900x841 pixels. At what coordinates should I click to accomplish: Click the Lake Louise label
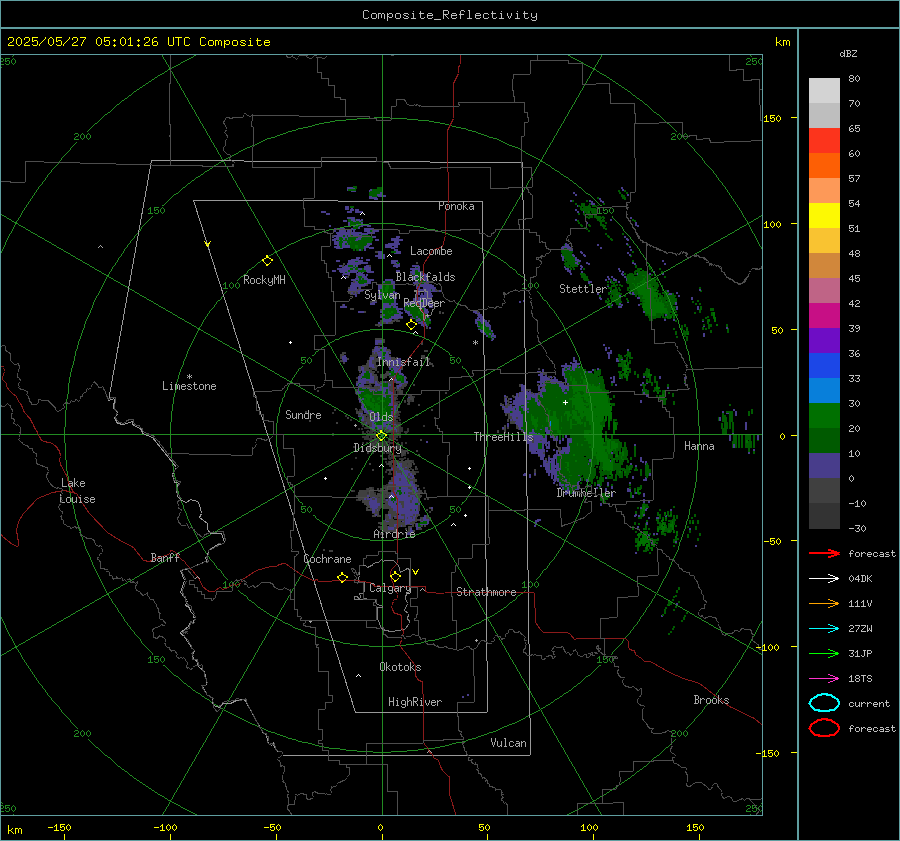tap(77, 491)
